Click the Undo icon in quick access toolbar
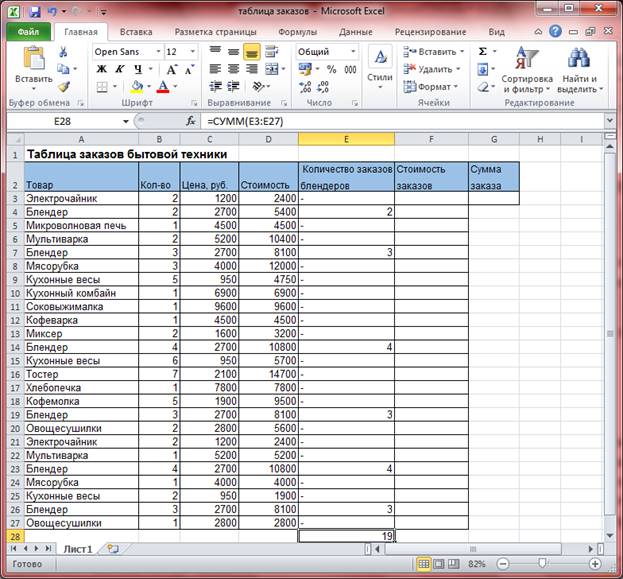 pos(52,12)
